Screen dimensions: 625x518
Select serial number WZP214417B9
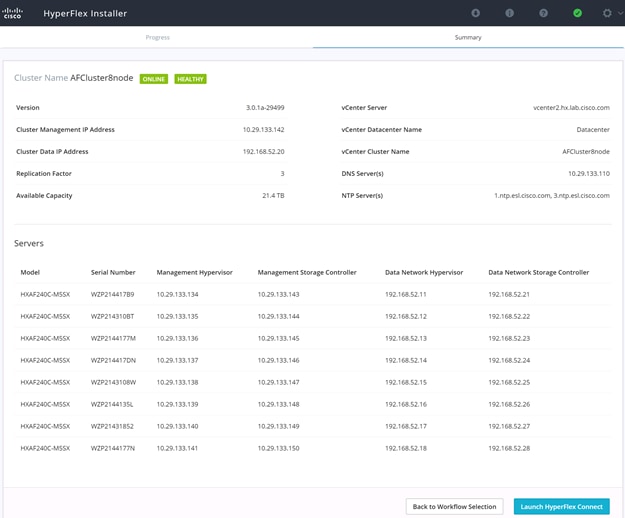[112, 294]
